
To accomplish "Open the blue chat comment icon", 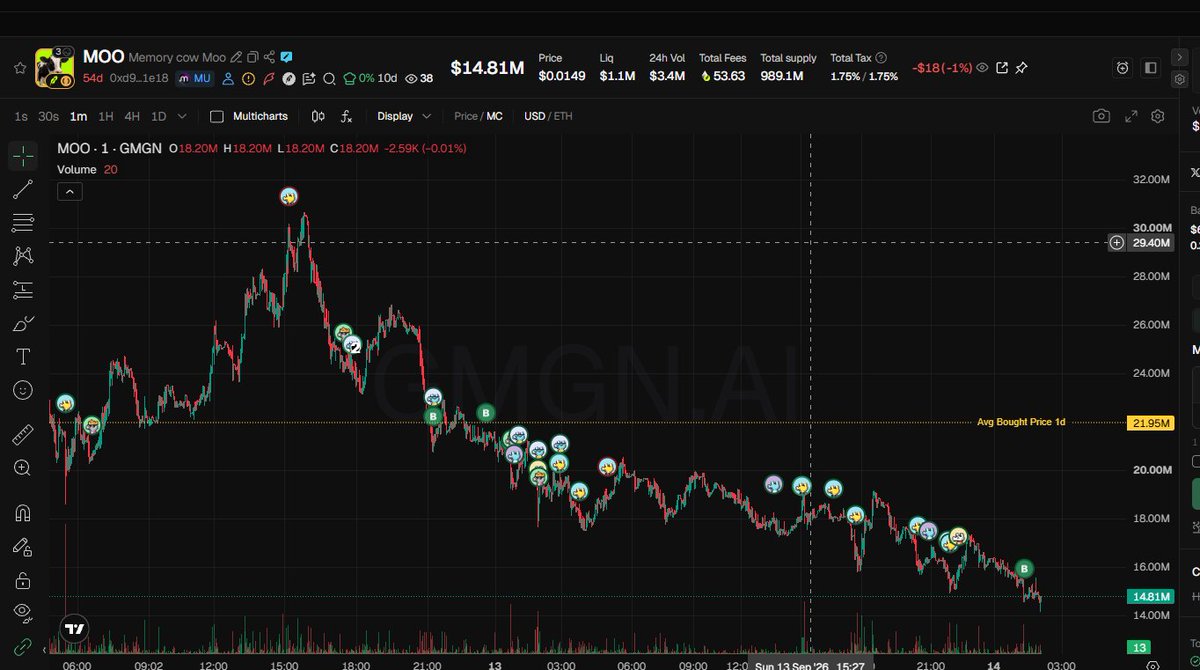I will [286, 57].
